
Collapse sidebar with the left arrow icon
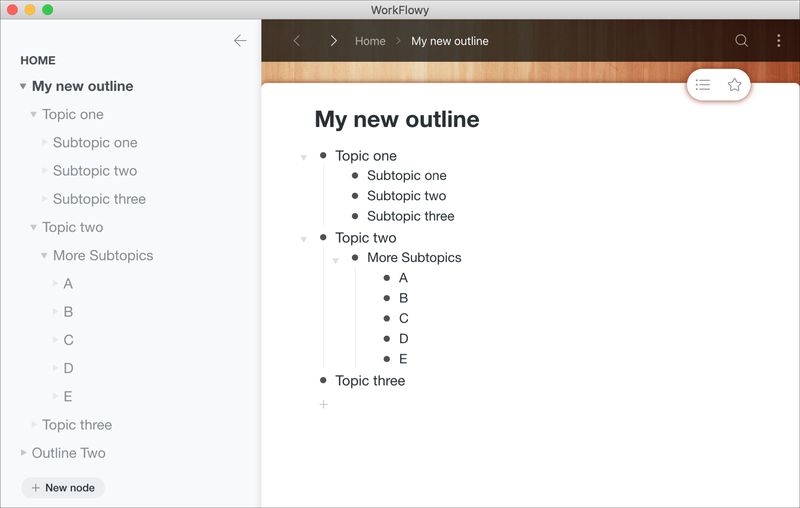click(240, 41)
